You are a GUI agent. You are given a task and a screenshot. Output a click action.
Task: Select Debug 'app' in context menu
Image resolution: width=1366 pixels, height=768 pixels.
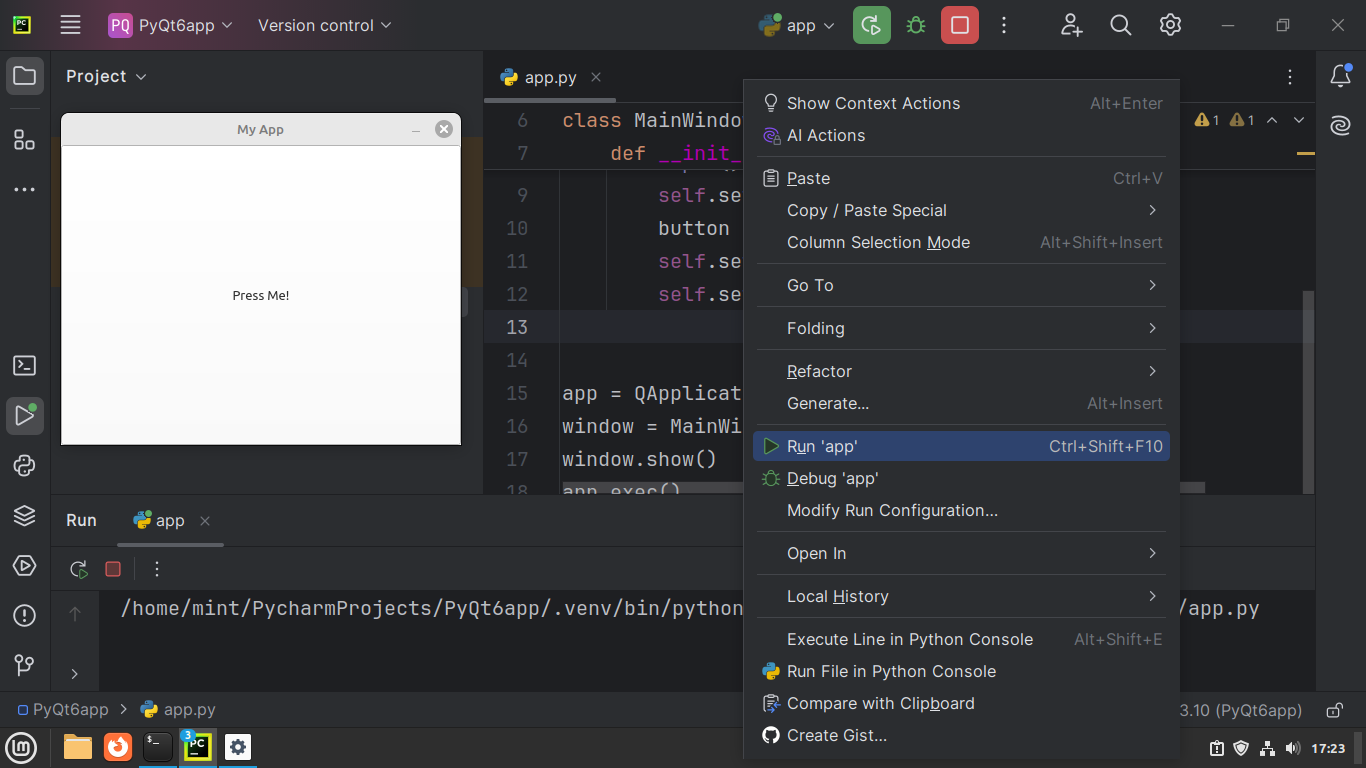coord(961,478)
